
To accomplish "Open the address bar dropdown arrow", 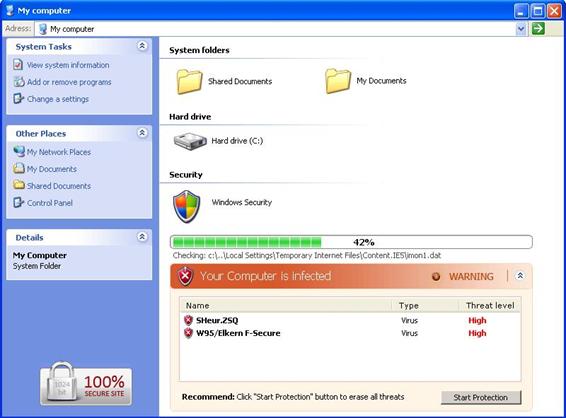I will coord(521,29).
